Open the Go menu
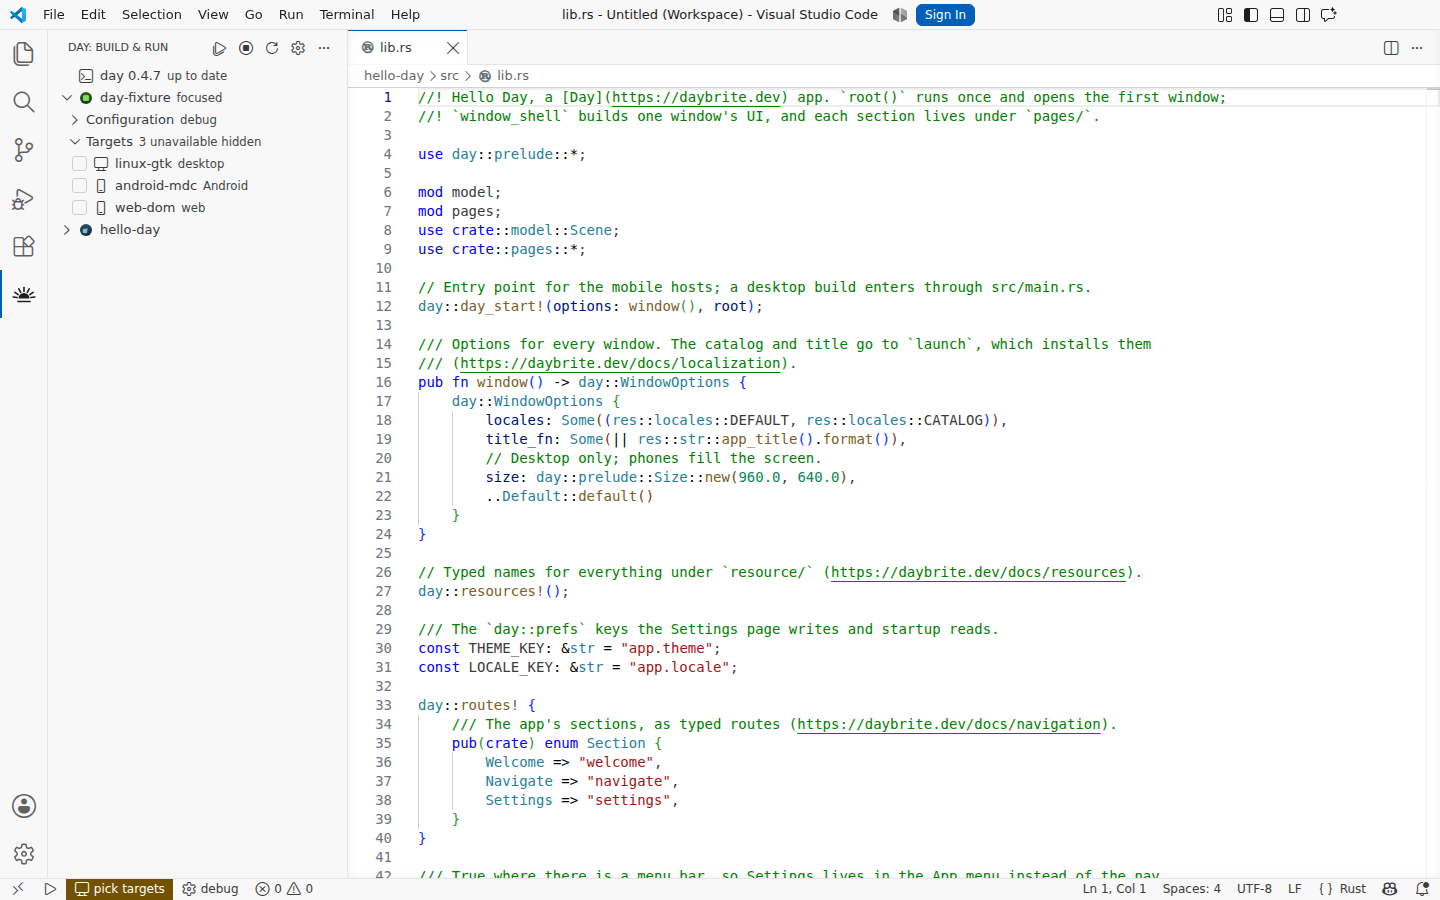The image size is (1440, 900). [x=254, y=15]
